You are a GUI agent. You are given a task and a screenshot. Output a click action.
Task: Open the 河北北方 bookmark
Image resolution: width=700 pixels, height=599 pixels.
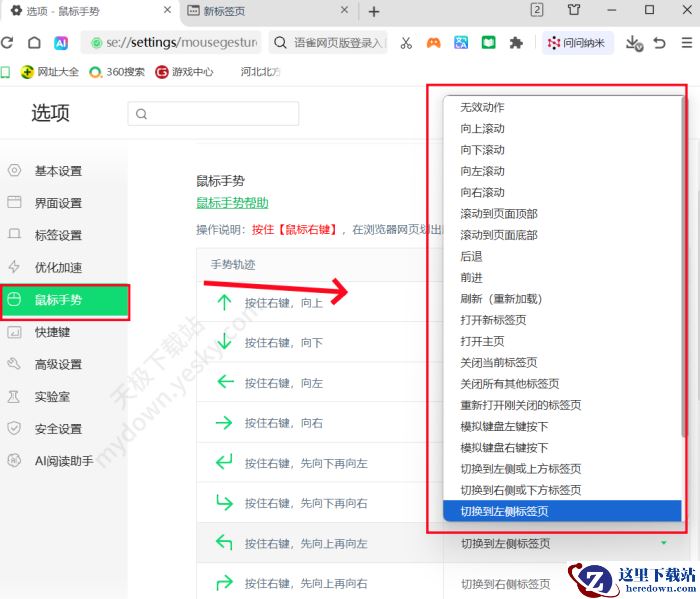[x=260, y=72]
